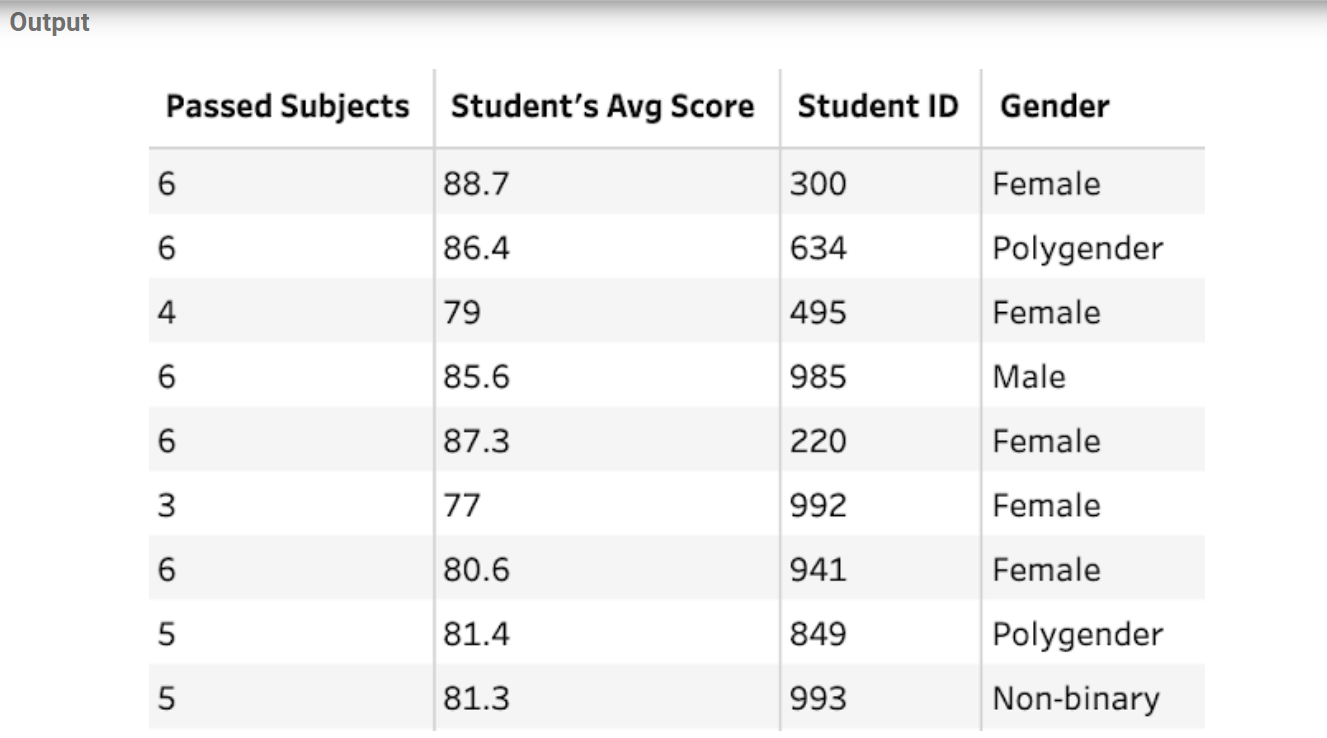Select the average score cell 81.3

[x=476, y=699]
